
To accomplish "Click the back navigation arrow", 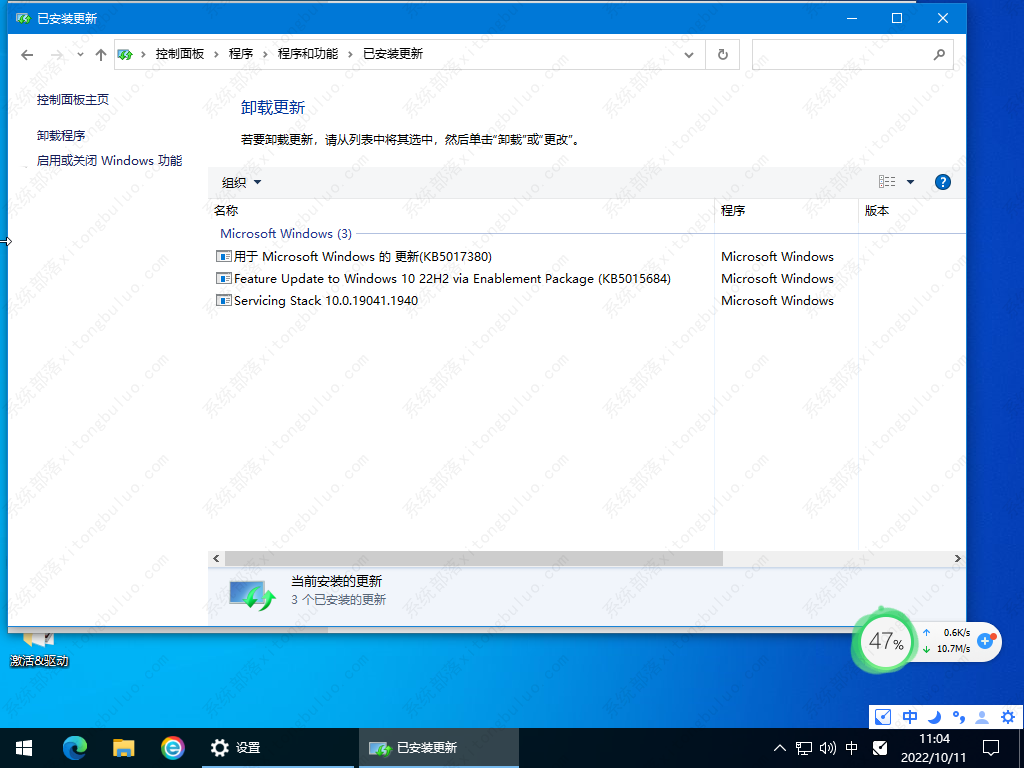I will 27,54.
